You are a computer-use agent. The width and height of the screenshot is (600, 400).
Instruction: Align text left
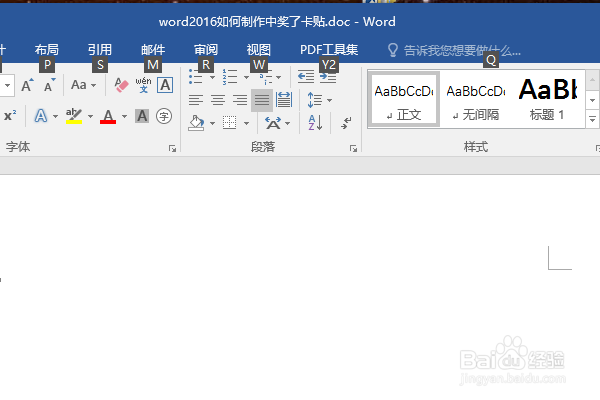tap(196, 100)
